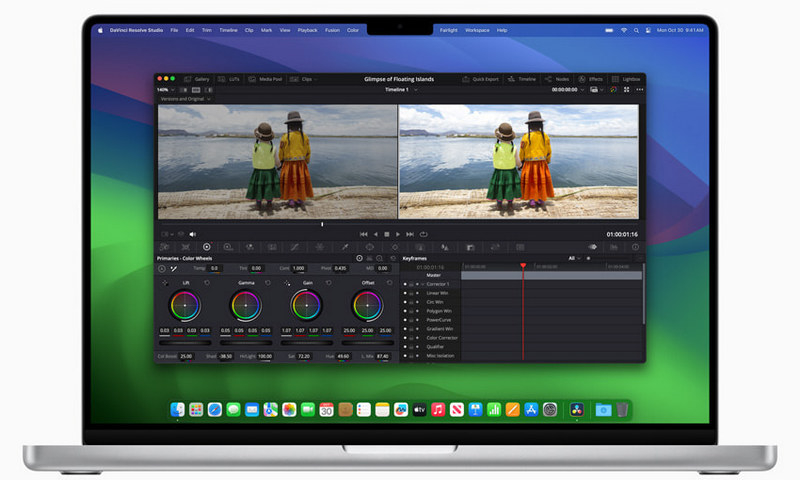Reset the Lift color wheel
800x480 pixels.
coord(206,283)
